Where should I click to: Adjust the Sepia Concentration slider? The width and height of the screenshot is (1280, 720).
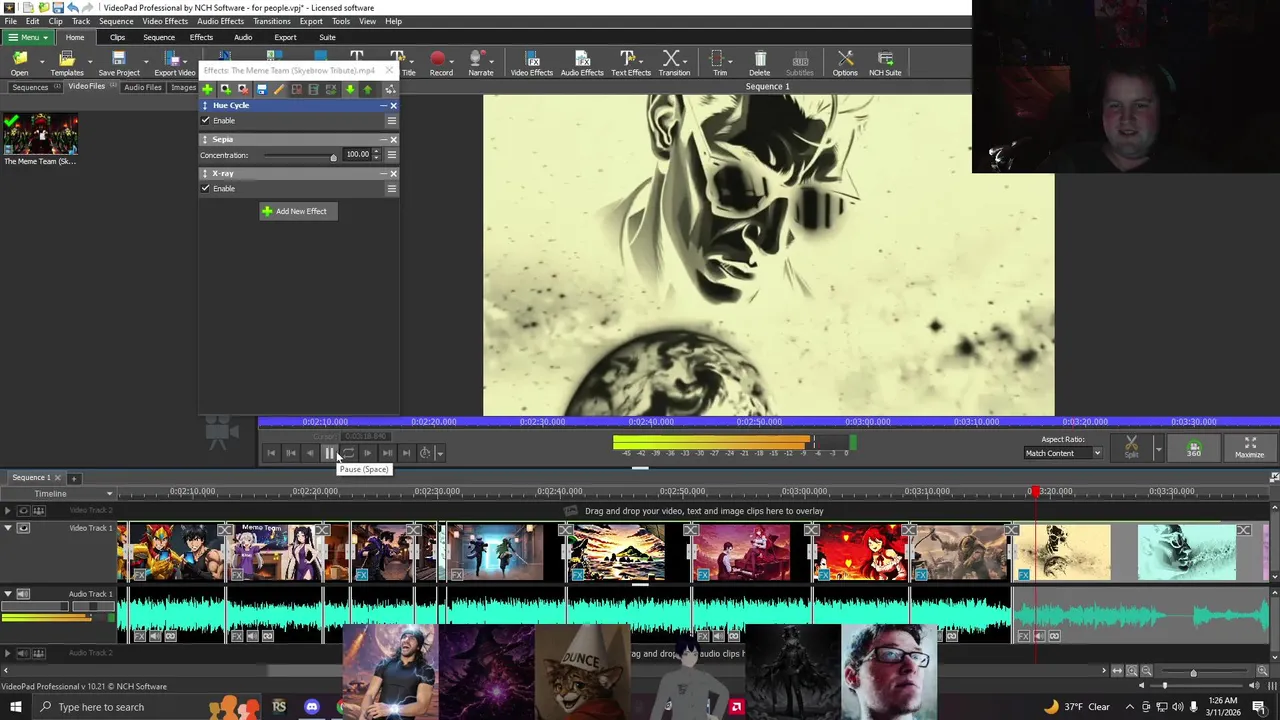pyautogui.click(x=300, y=156)
